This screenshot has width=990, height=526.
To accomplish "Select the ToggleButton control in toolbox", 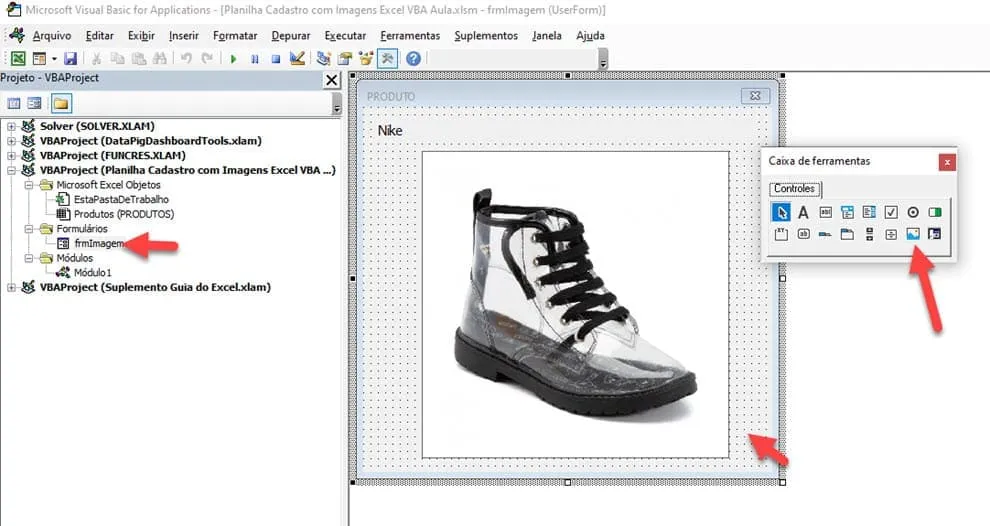I will point(934,212).
